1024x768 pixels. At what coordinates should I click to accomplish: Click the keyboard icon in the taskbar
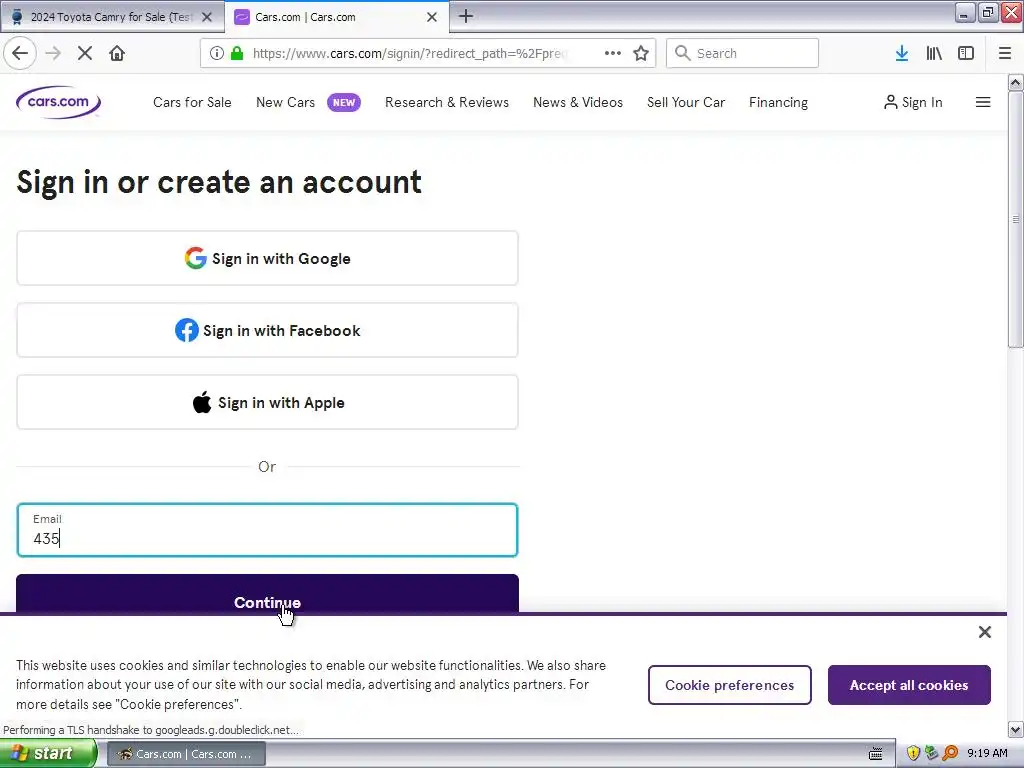pos(876,754)
